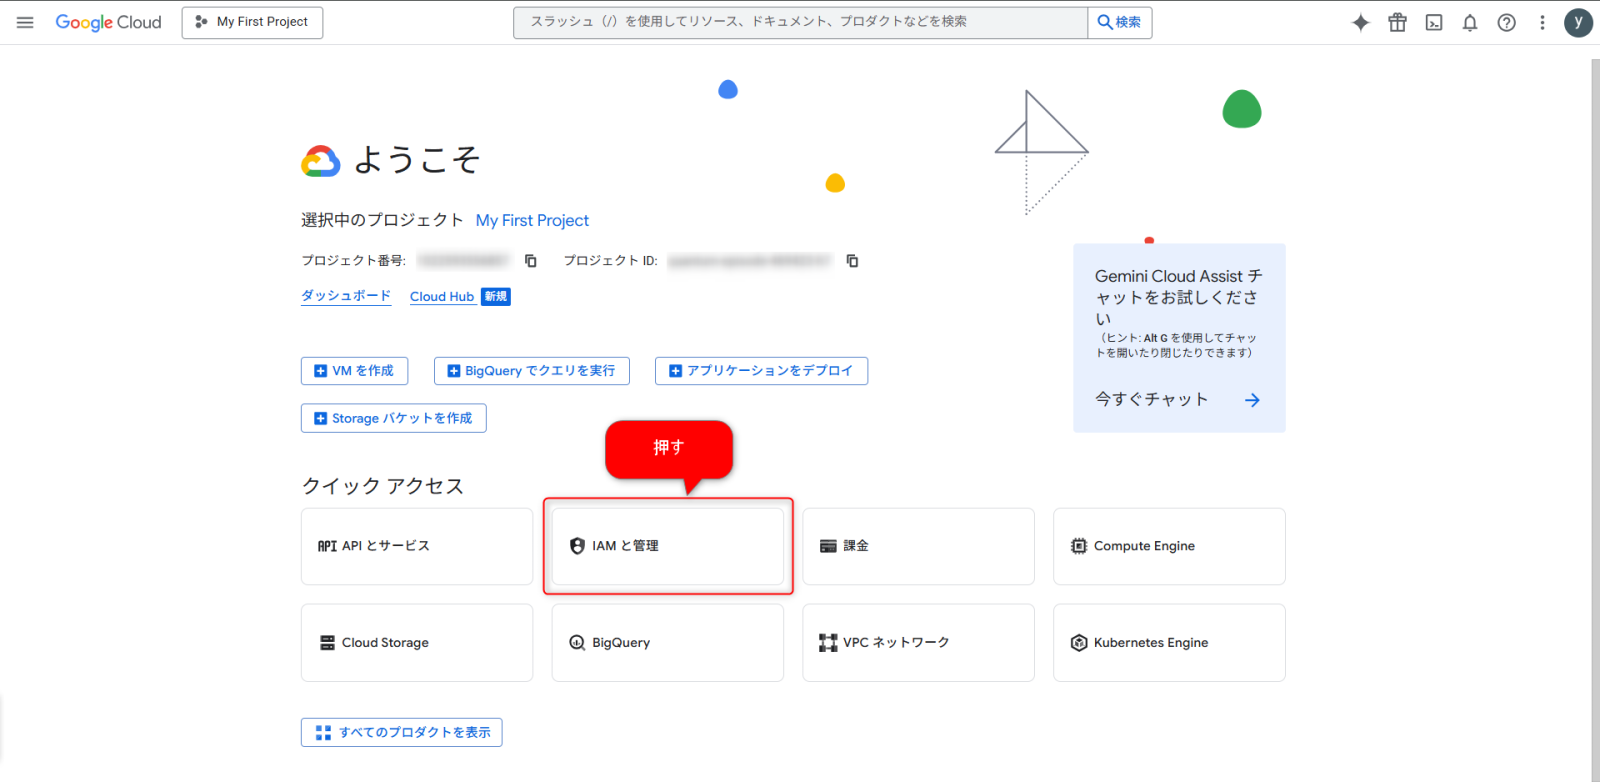
Task: Open the My First Project selector
Action: point(252,22)
